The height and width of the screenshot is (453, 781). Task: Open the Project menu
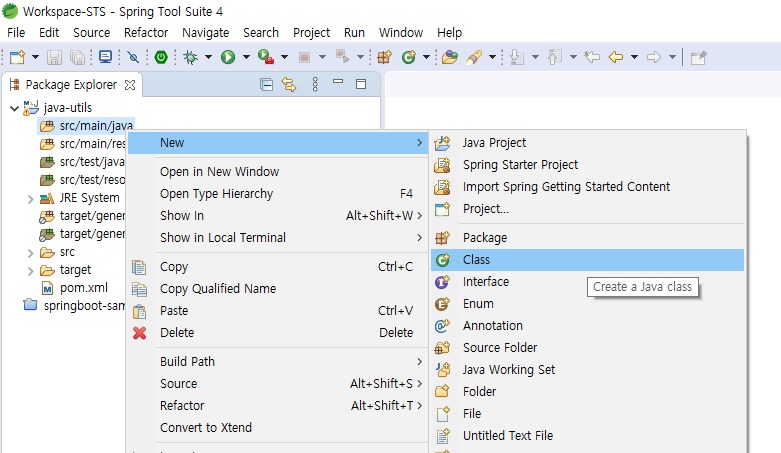pos(311,32)
